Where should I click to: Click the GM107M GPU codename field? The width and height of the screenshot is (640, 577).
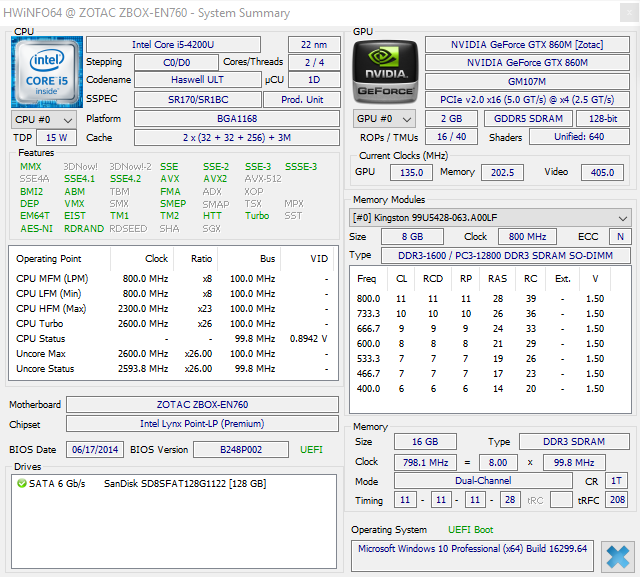pos(527,82)
